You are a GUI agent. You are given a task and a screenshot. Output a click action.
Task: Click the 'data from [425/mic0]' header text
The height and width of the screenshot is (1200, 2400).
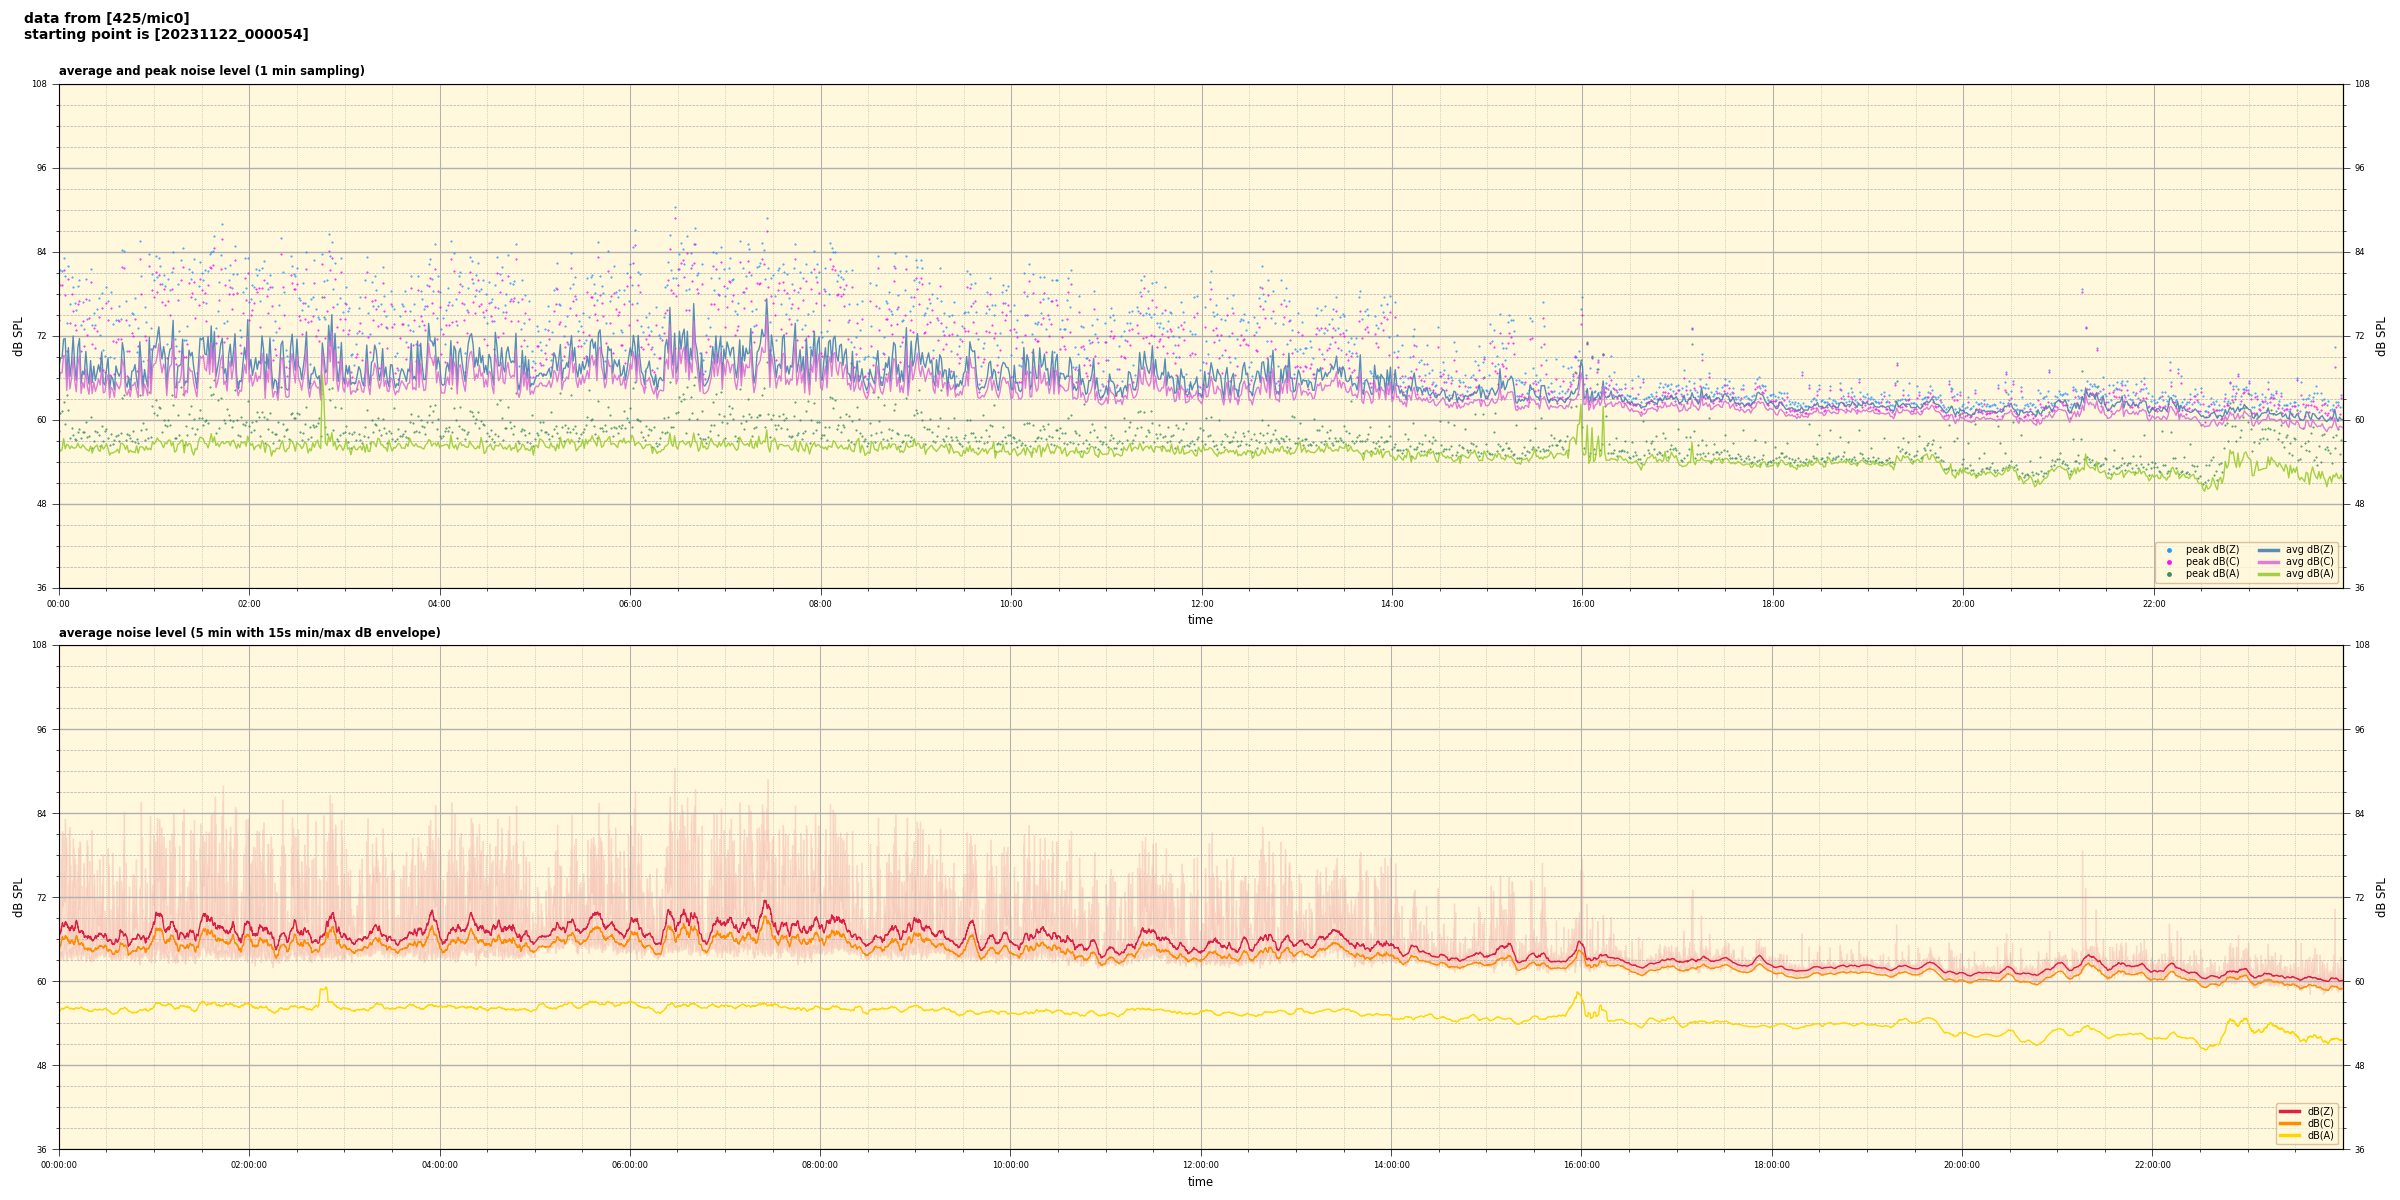click(106, 18)
